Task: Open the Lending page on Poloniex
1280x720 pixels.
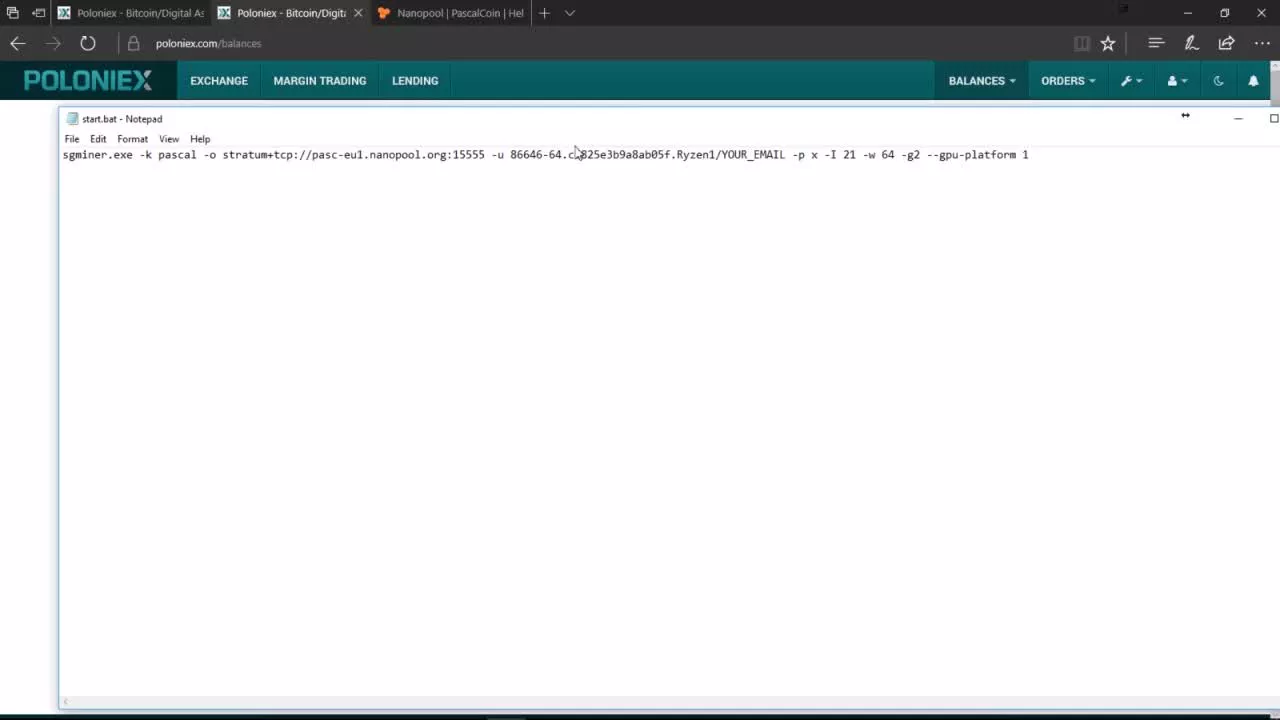Action: [415, 81]
